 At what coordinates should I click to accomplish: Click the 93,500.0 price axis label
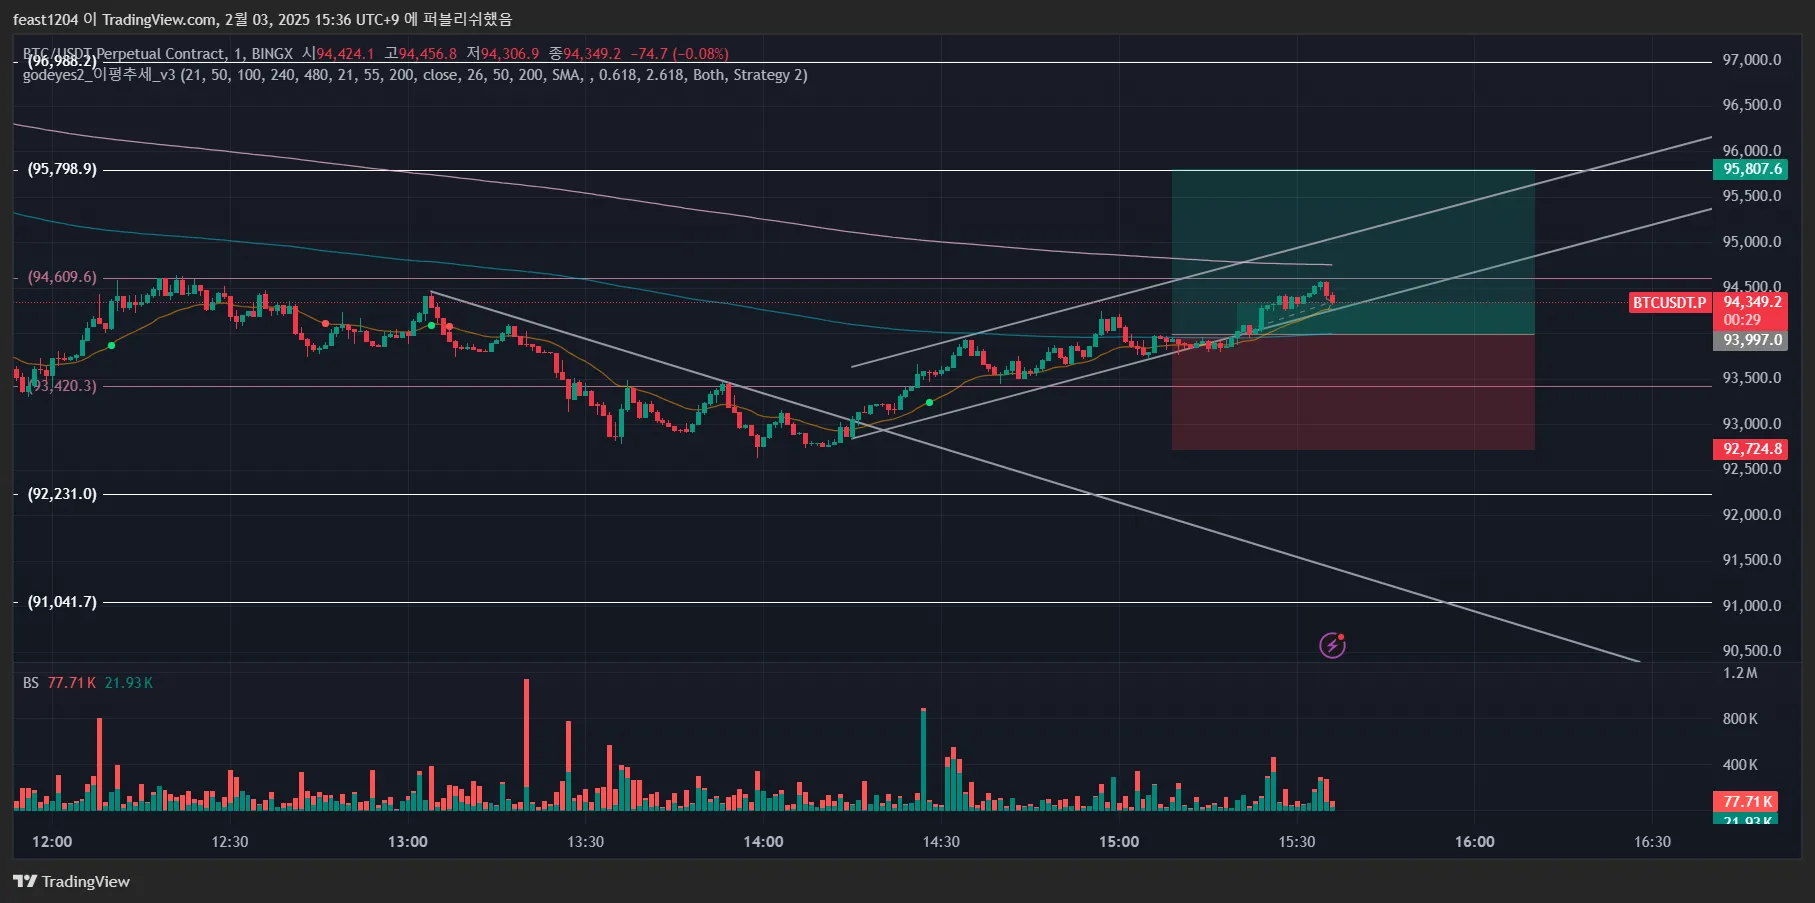tap(1751, 378)
